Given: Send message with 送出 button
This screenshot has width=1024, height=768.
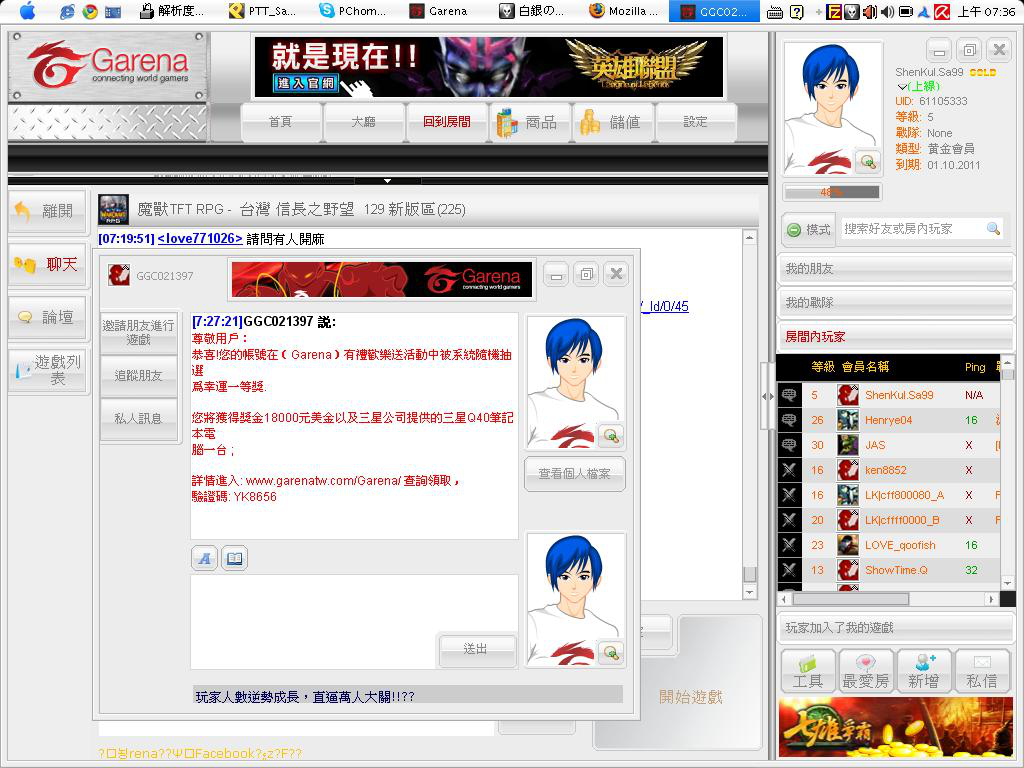Looking at the screenshot, I should pos(476,649).
